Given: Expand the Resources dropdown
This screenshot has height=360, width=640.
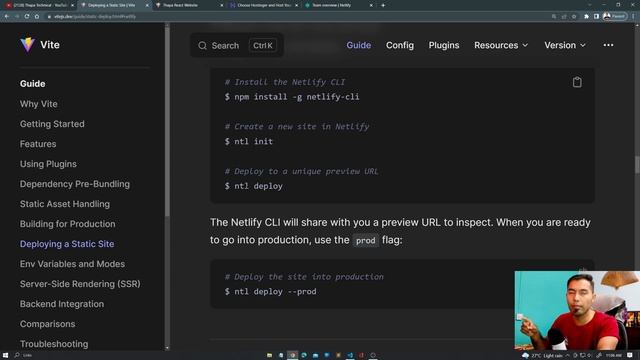Looking at the screenshot, I should point(501,45).
